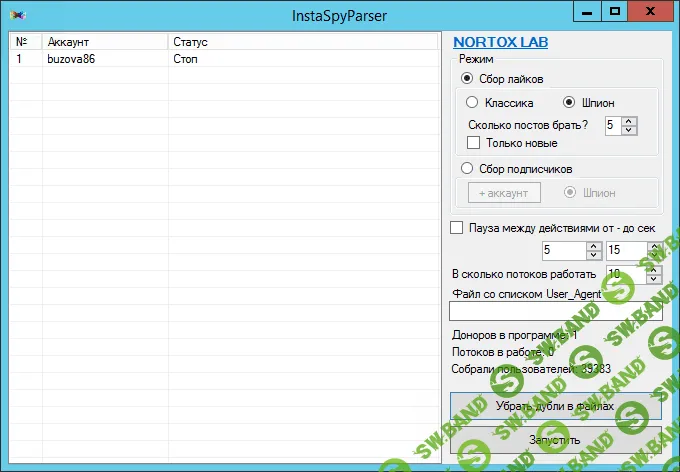Click the pause maximum field showing 15
The height and width of the screenshot is (472, 680).
627,250
